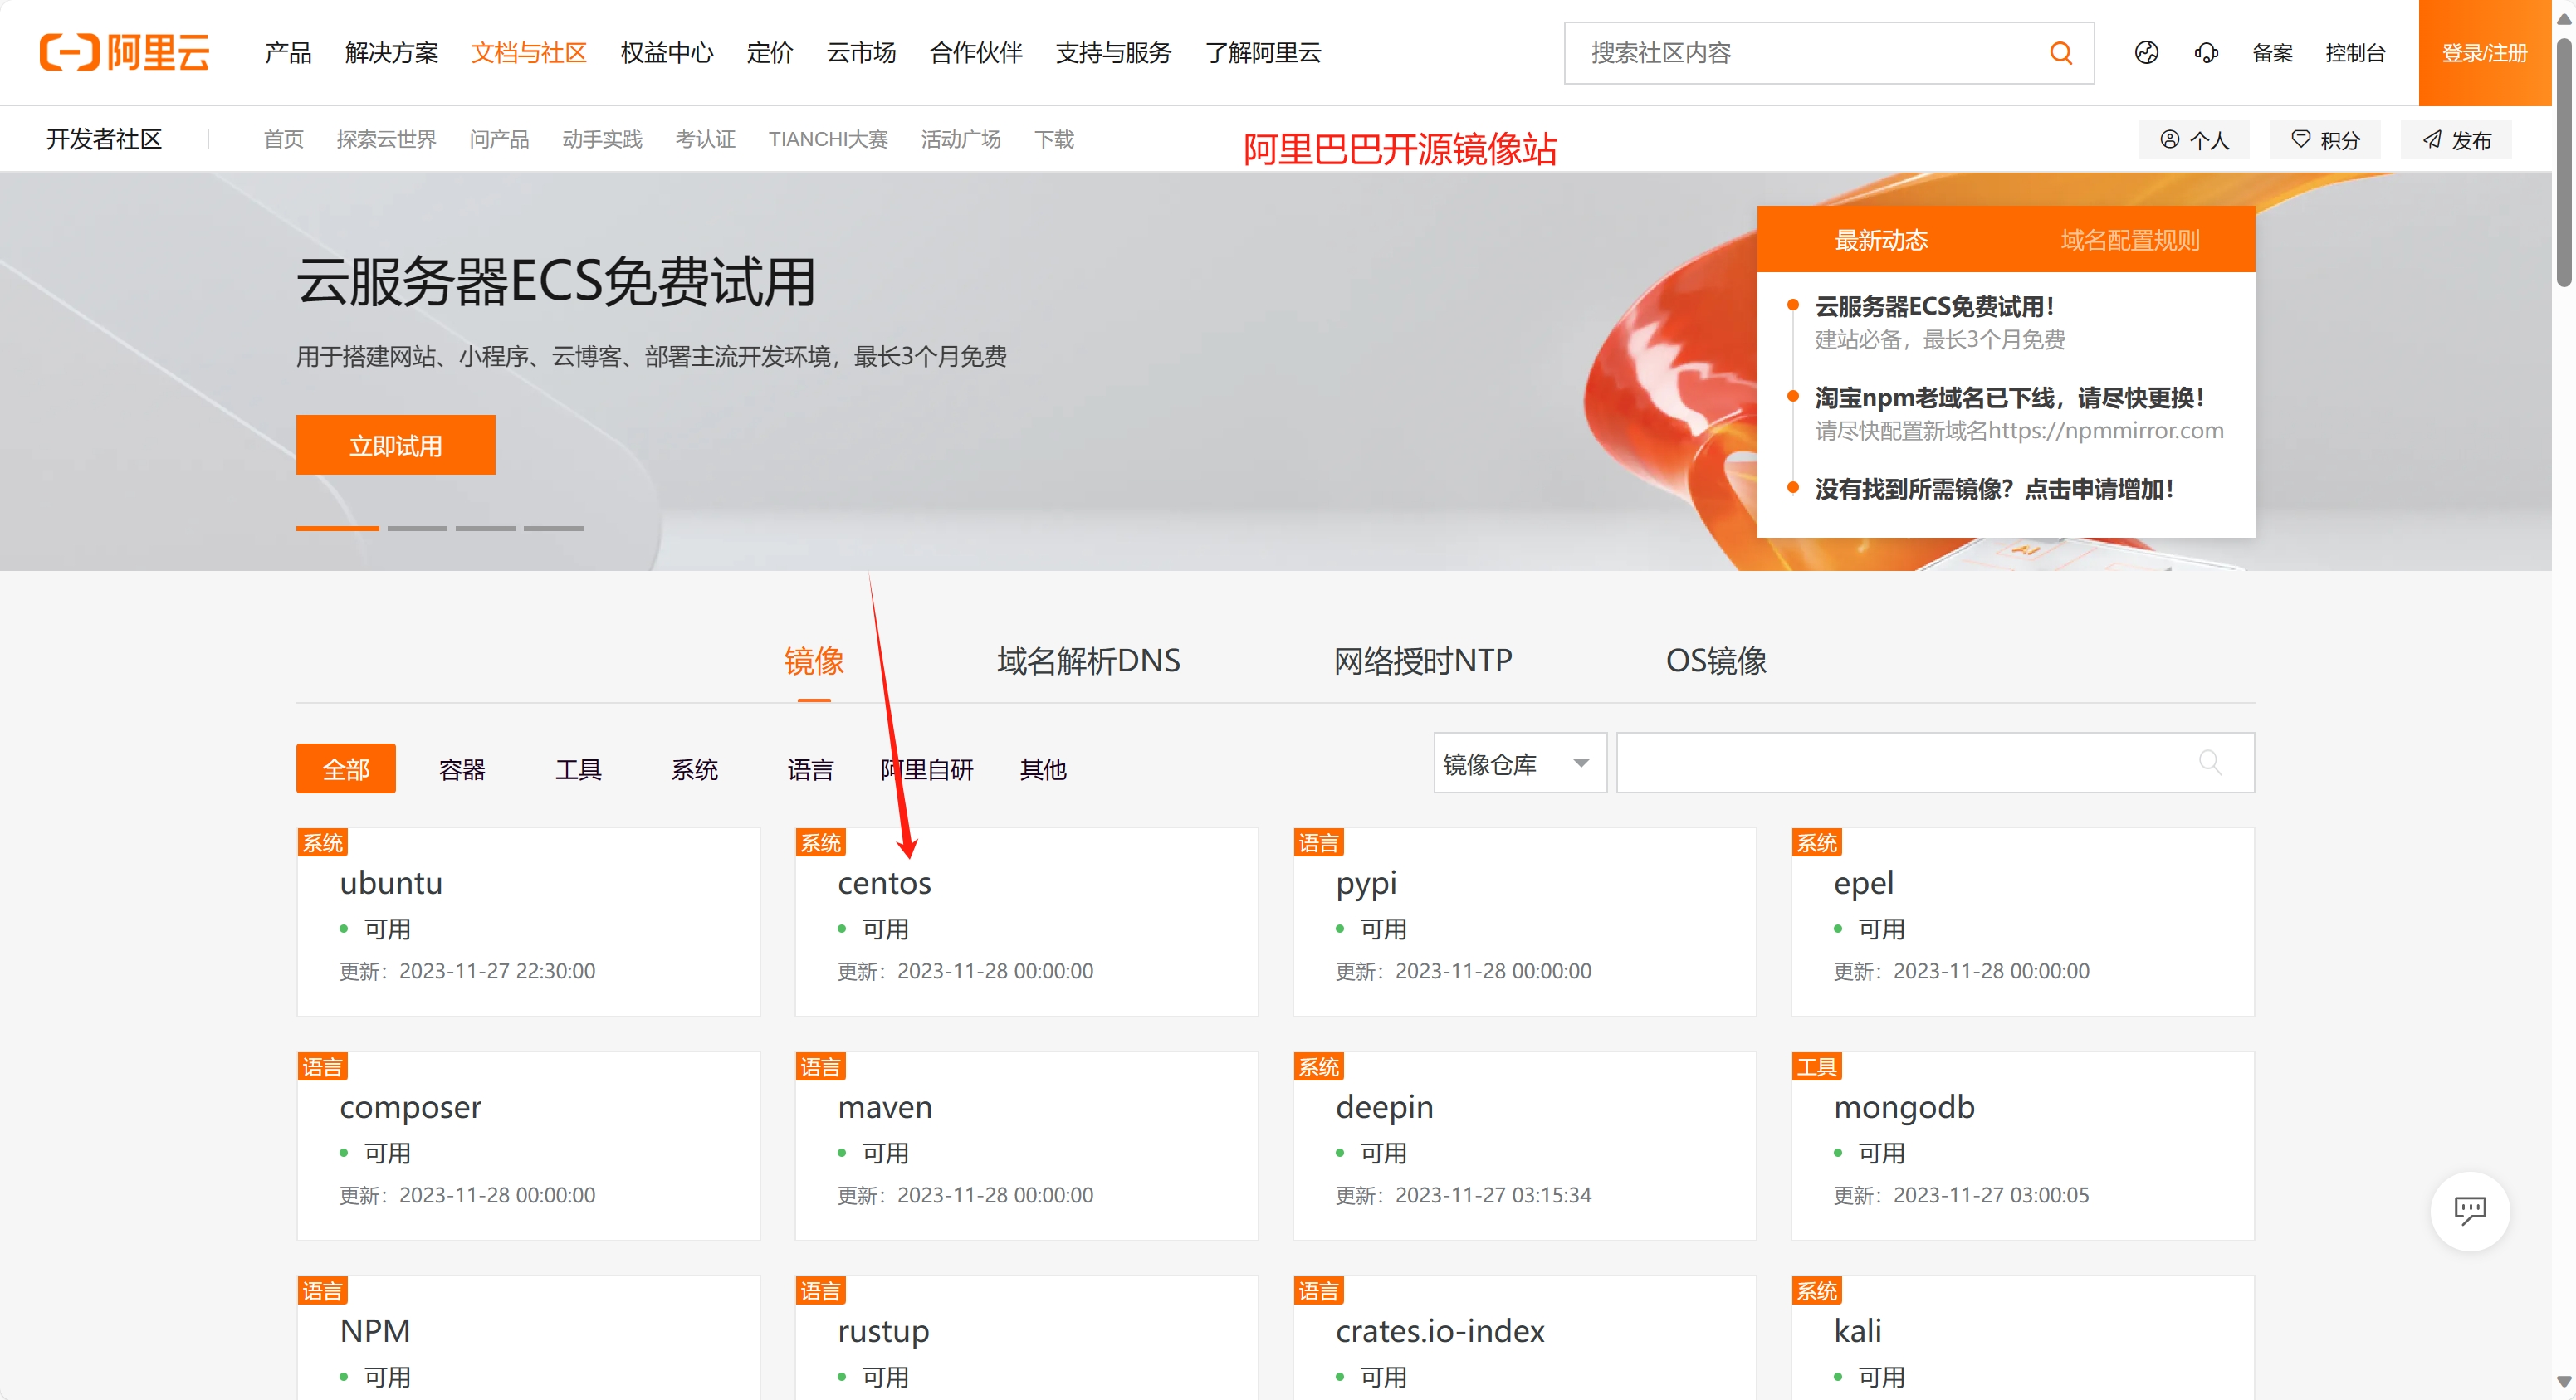This screenshot has width=2576, height=1400.
Task: Click the customer service headset icon
Action: [x=2206, y=53]
